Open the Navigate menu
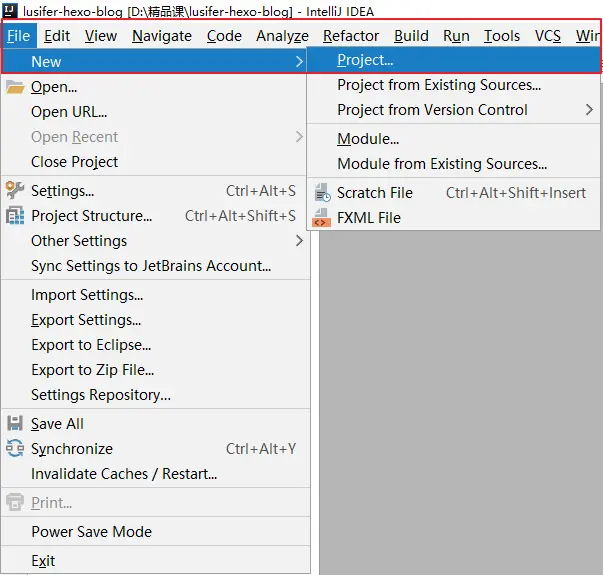 (162, 36)
